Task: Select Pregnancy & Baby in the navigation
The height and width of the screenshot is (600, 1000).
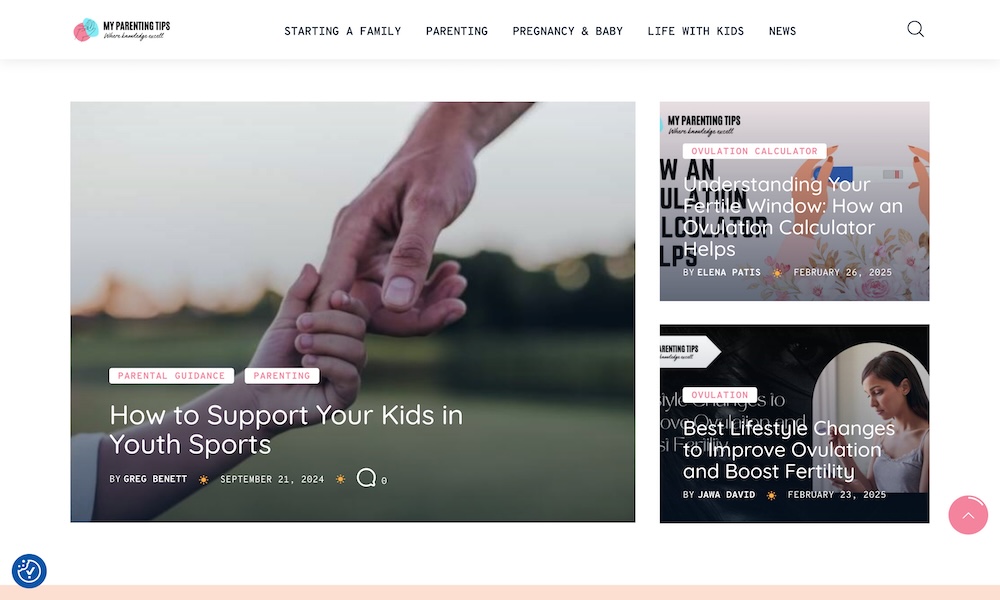Action: click(568, 31)
